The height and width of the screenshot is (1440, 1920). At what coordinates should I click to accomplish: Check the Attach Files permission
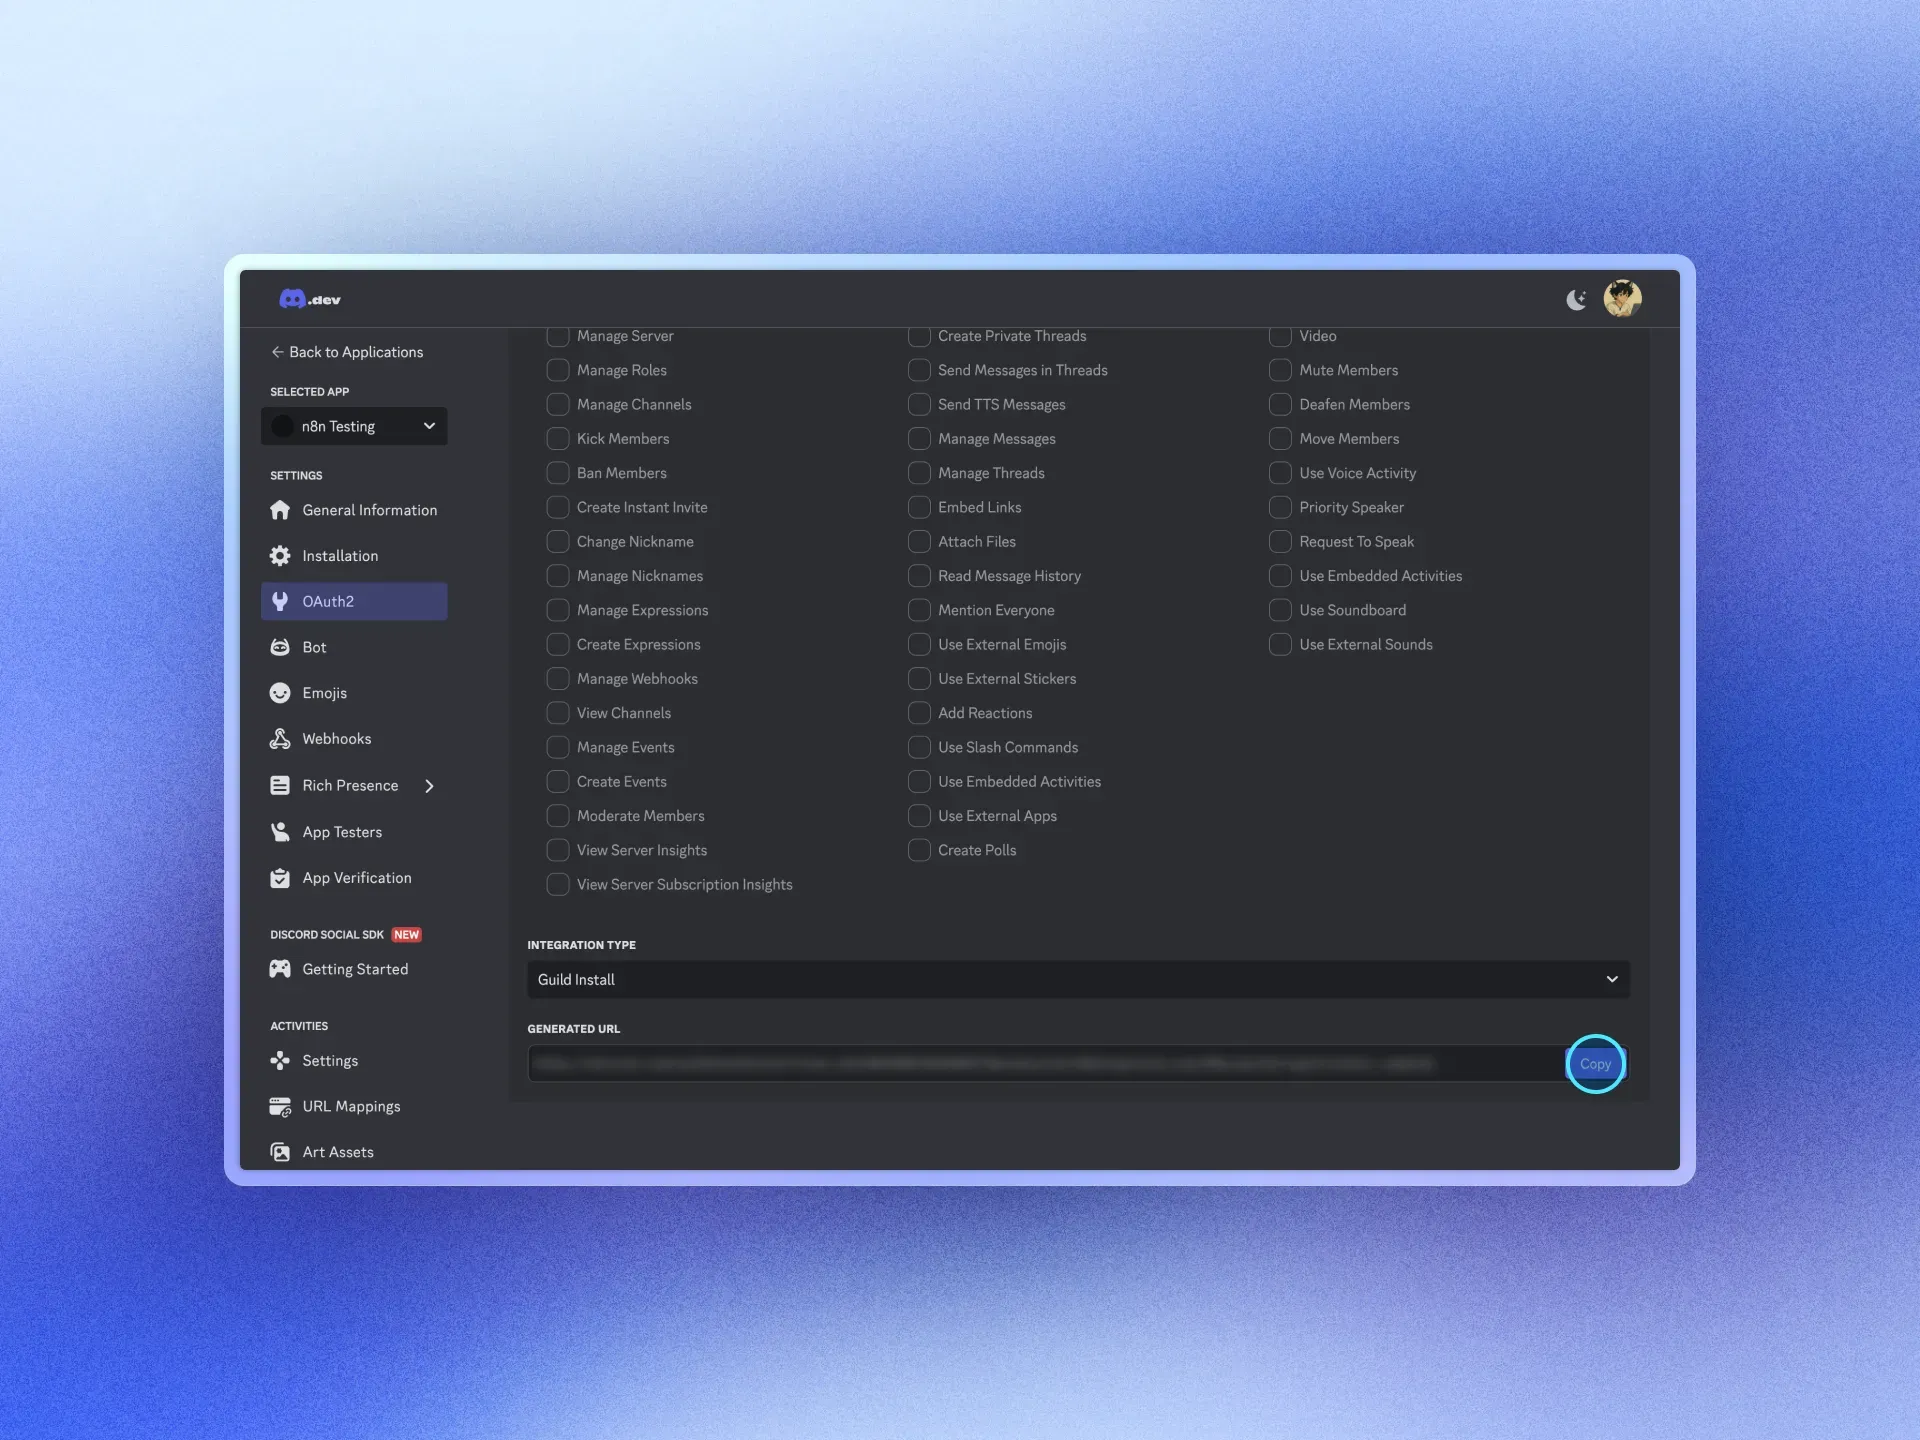coord(919,542)
